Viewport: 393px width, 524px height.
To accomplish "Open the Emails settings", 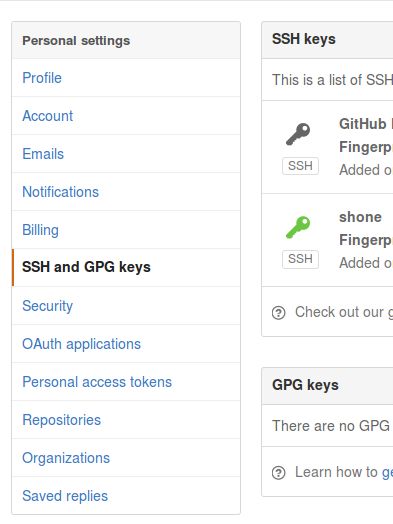I will (126, 154).
